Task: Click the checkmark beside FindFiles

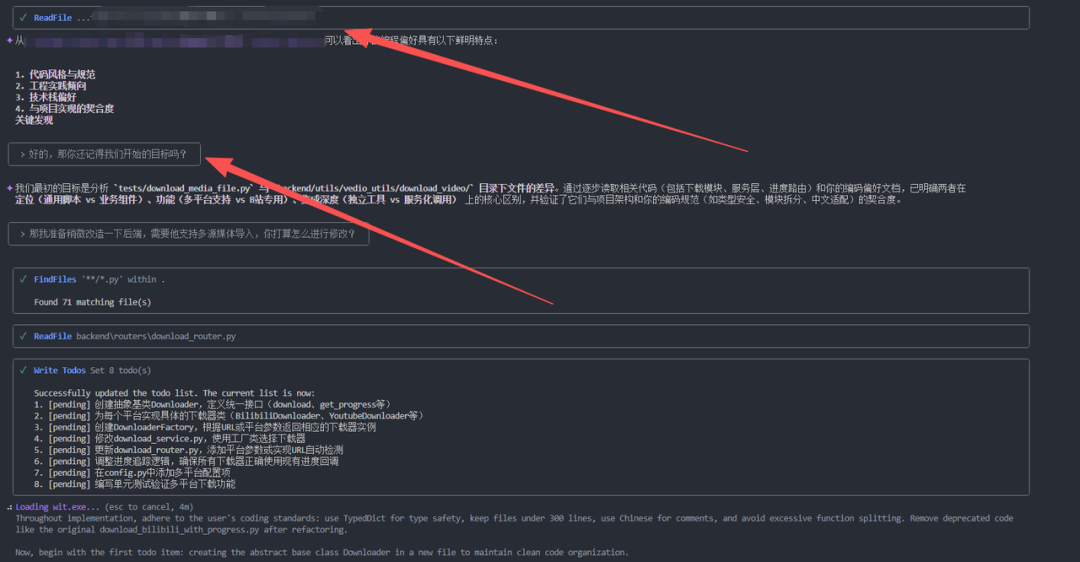Action: 24,279
